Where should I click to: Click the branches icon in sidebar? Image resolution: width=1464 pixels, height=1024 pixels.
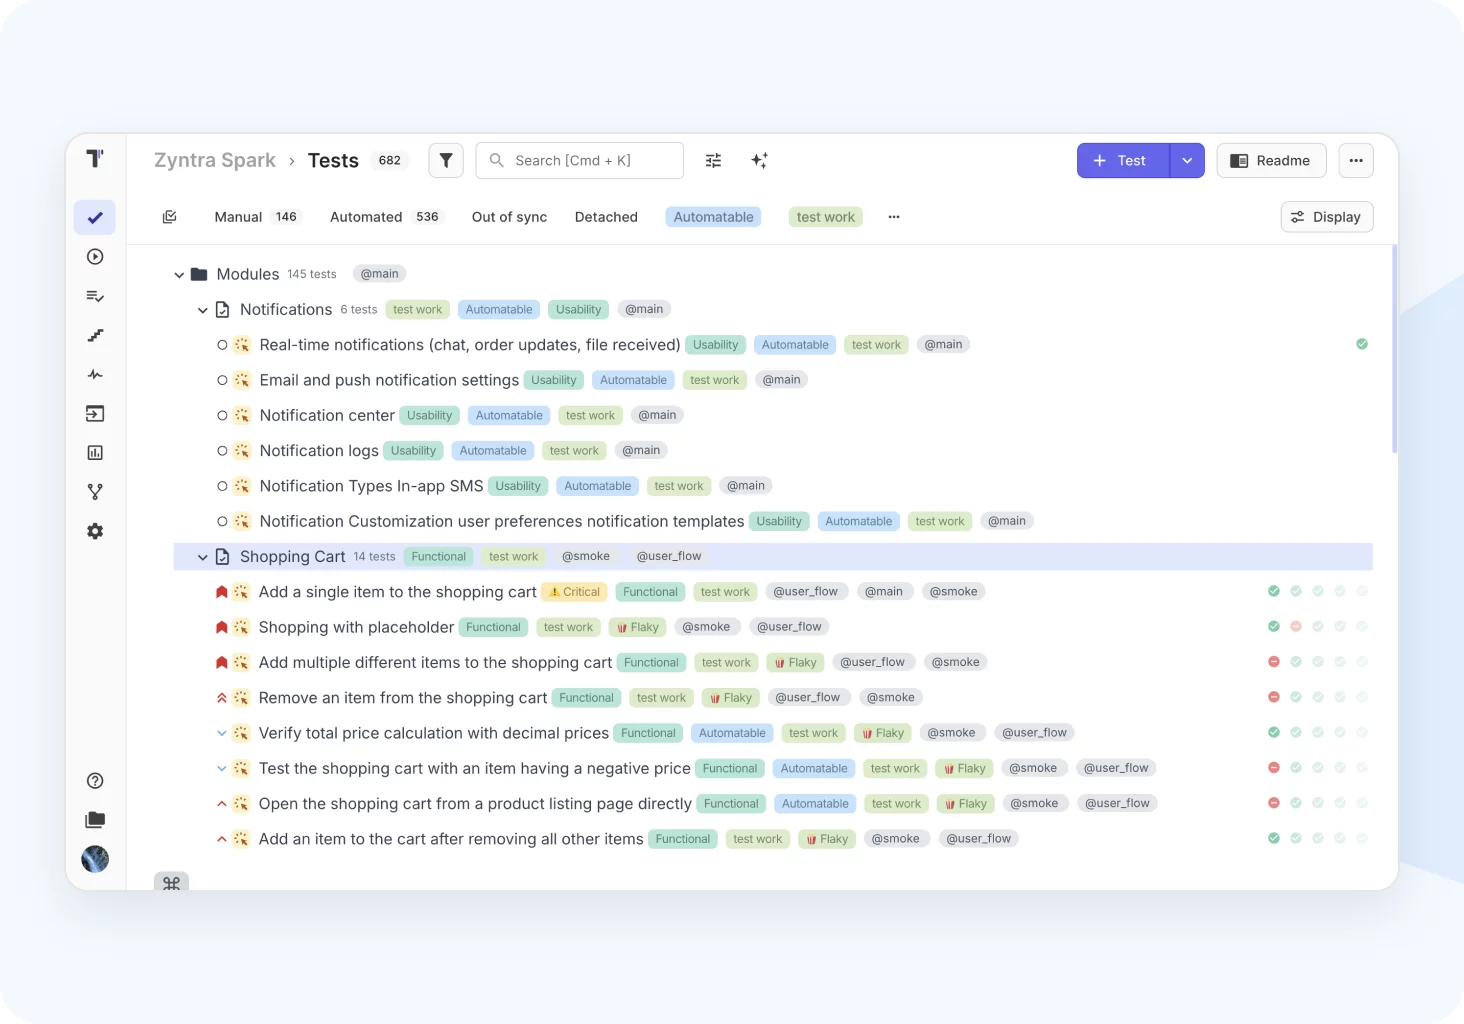(x=95, y=492)
